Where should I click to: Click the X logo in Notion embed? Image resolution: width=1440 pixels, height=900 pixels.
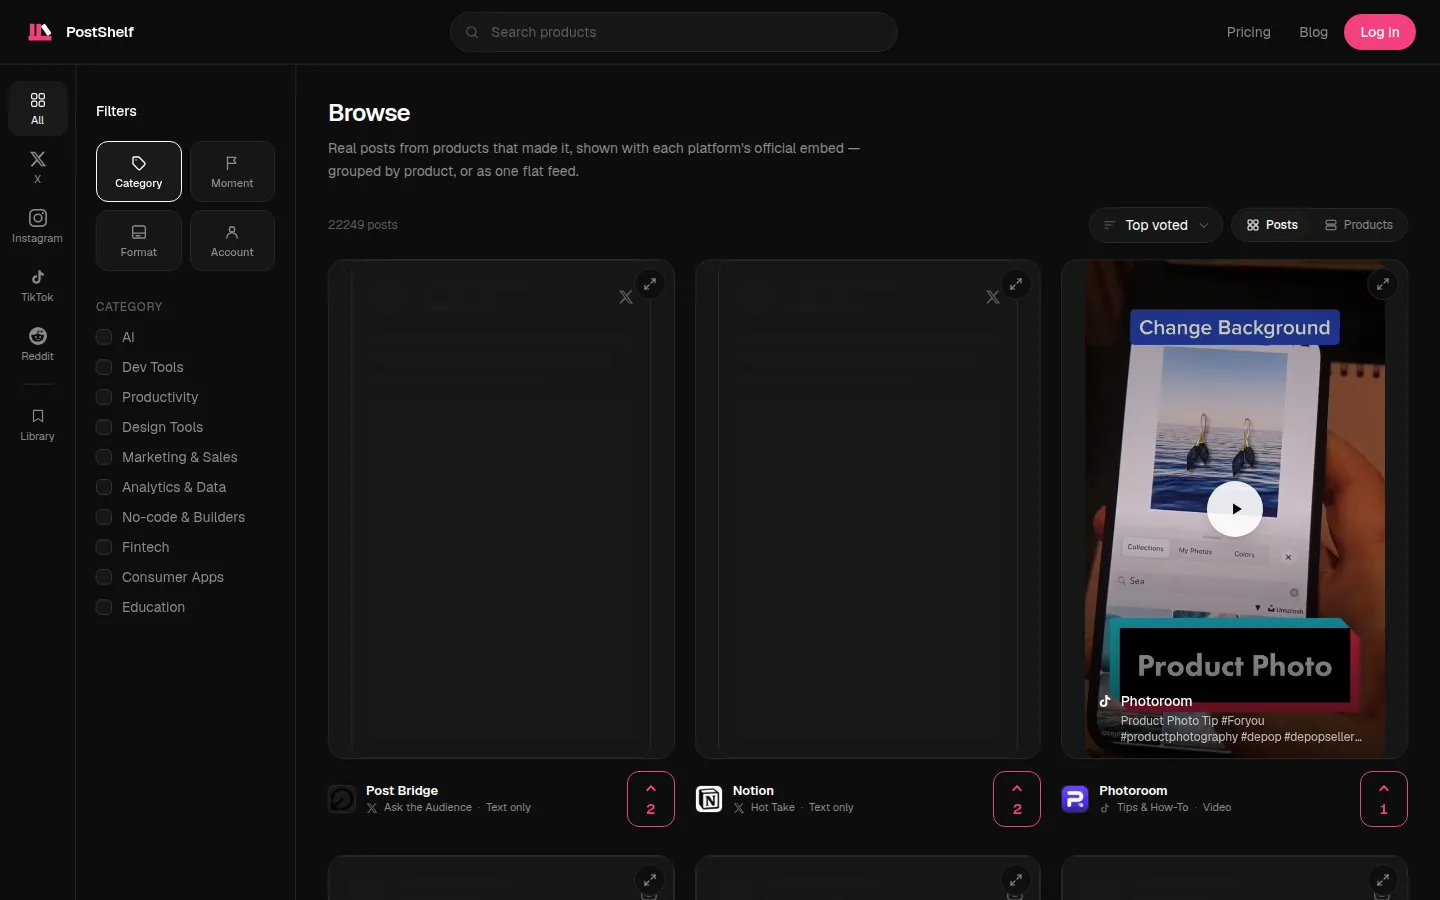click(993, 297)
